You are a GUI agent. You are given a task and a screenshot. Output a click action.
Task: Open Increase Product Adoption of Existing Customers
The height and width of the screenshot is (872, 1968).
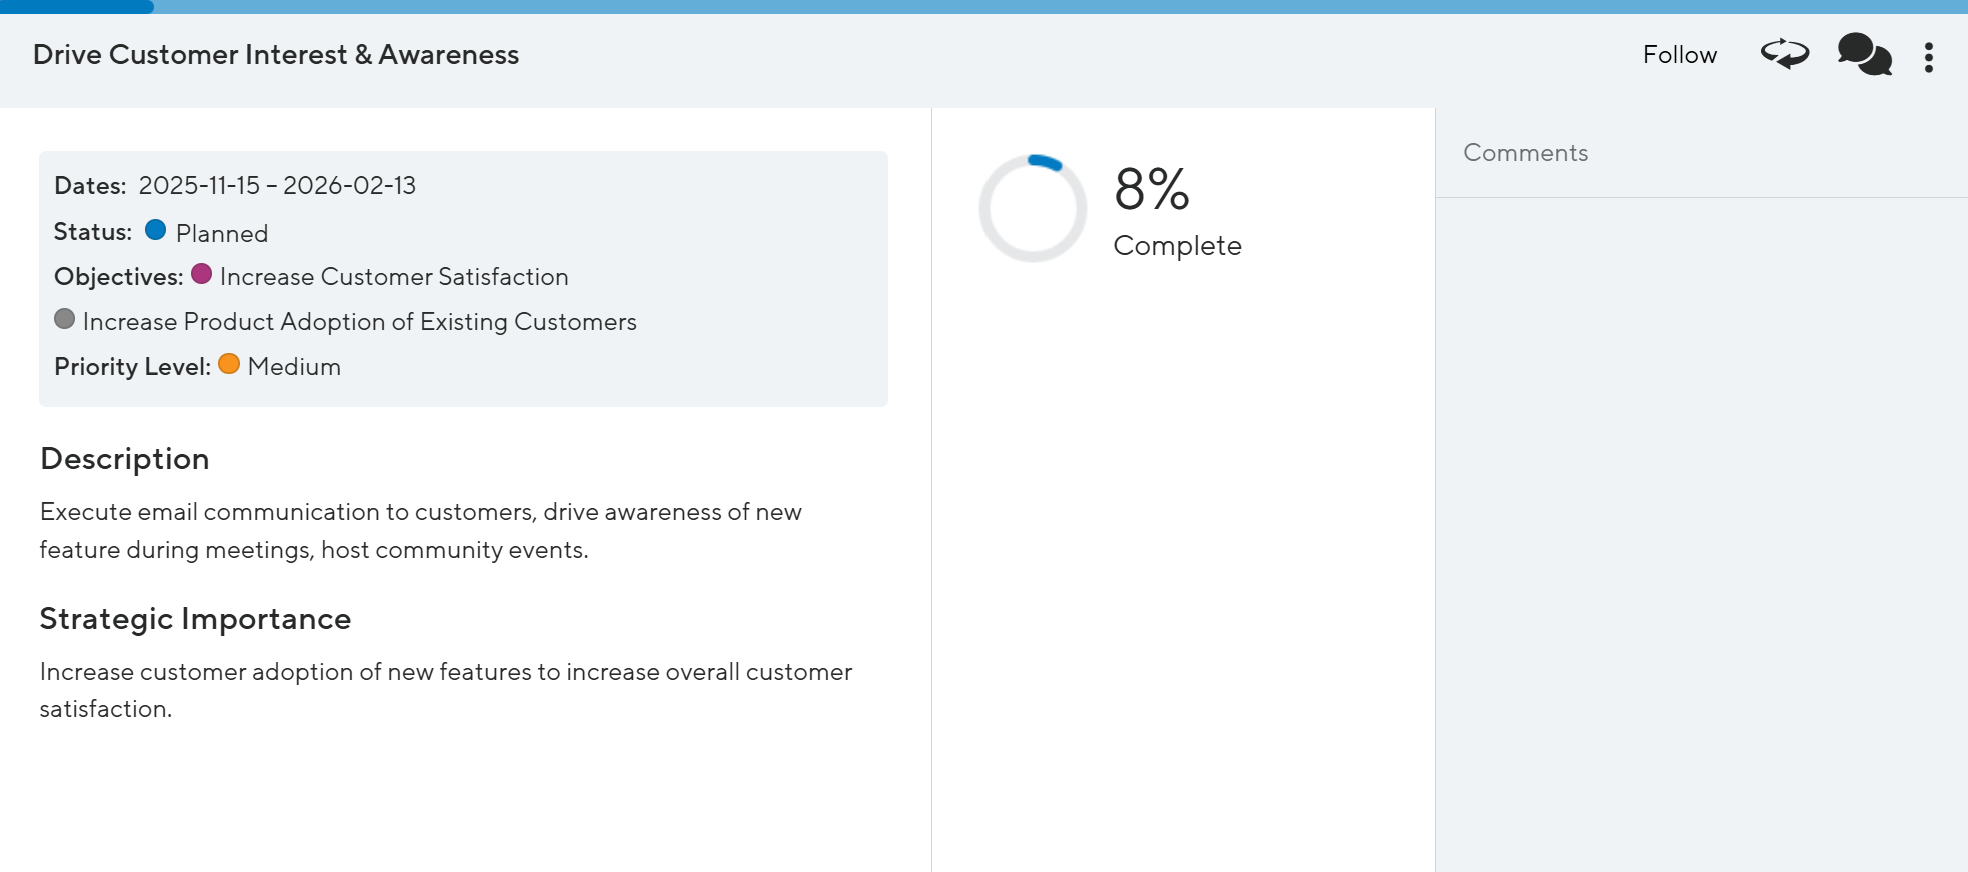(359, 322)
